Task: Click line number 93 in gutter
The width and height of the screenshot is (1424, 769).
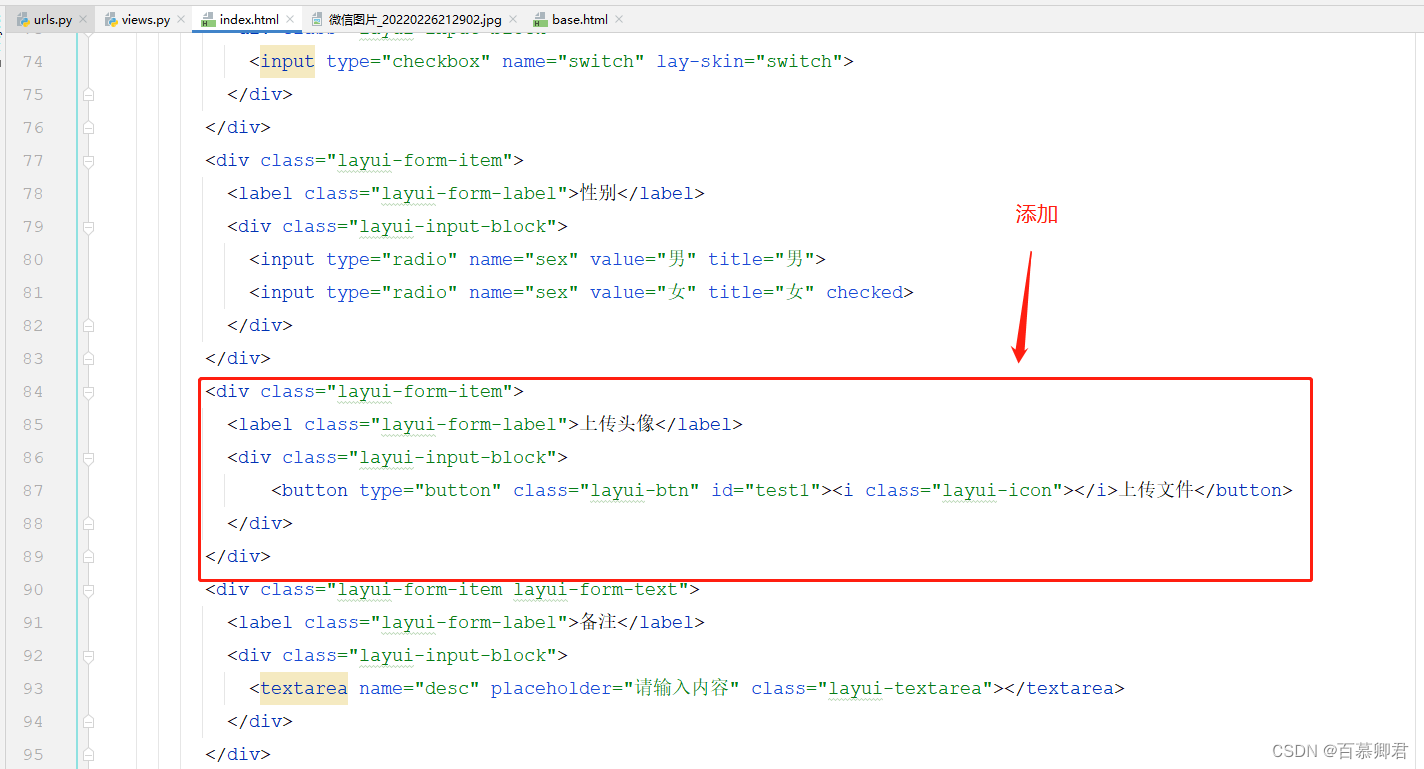Action: 33,689
